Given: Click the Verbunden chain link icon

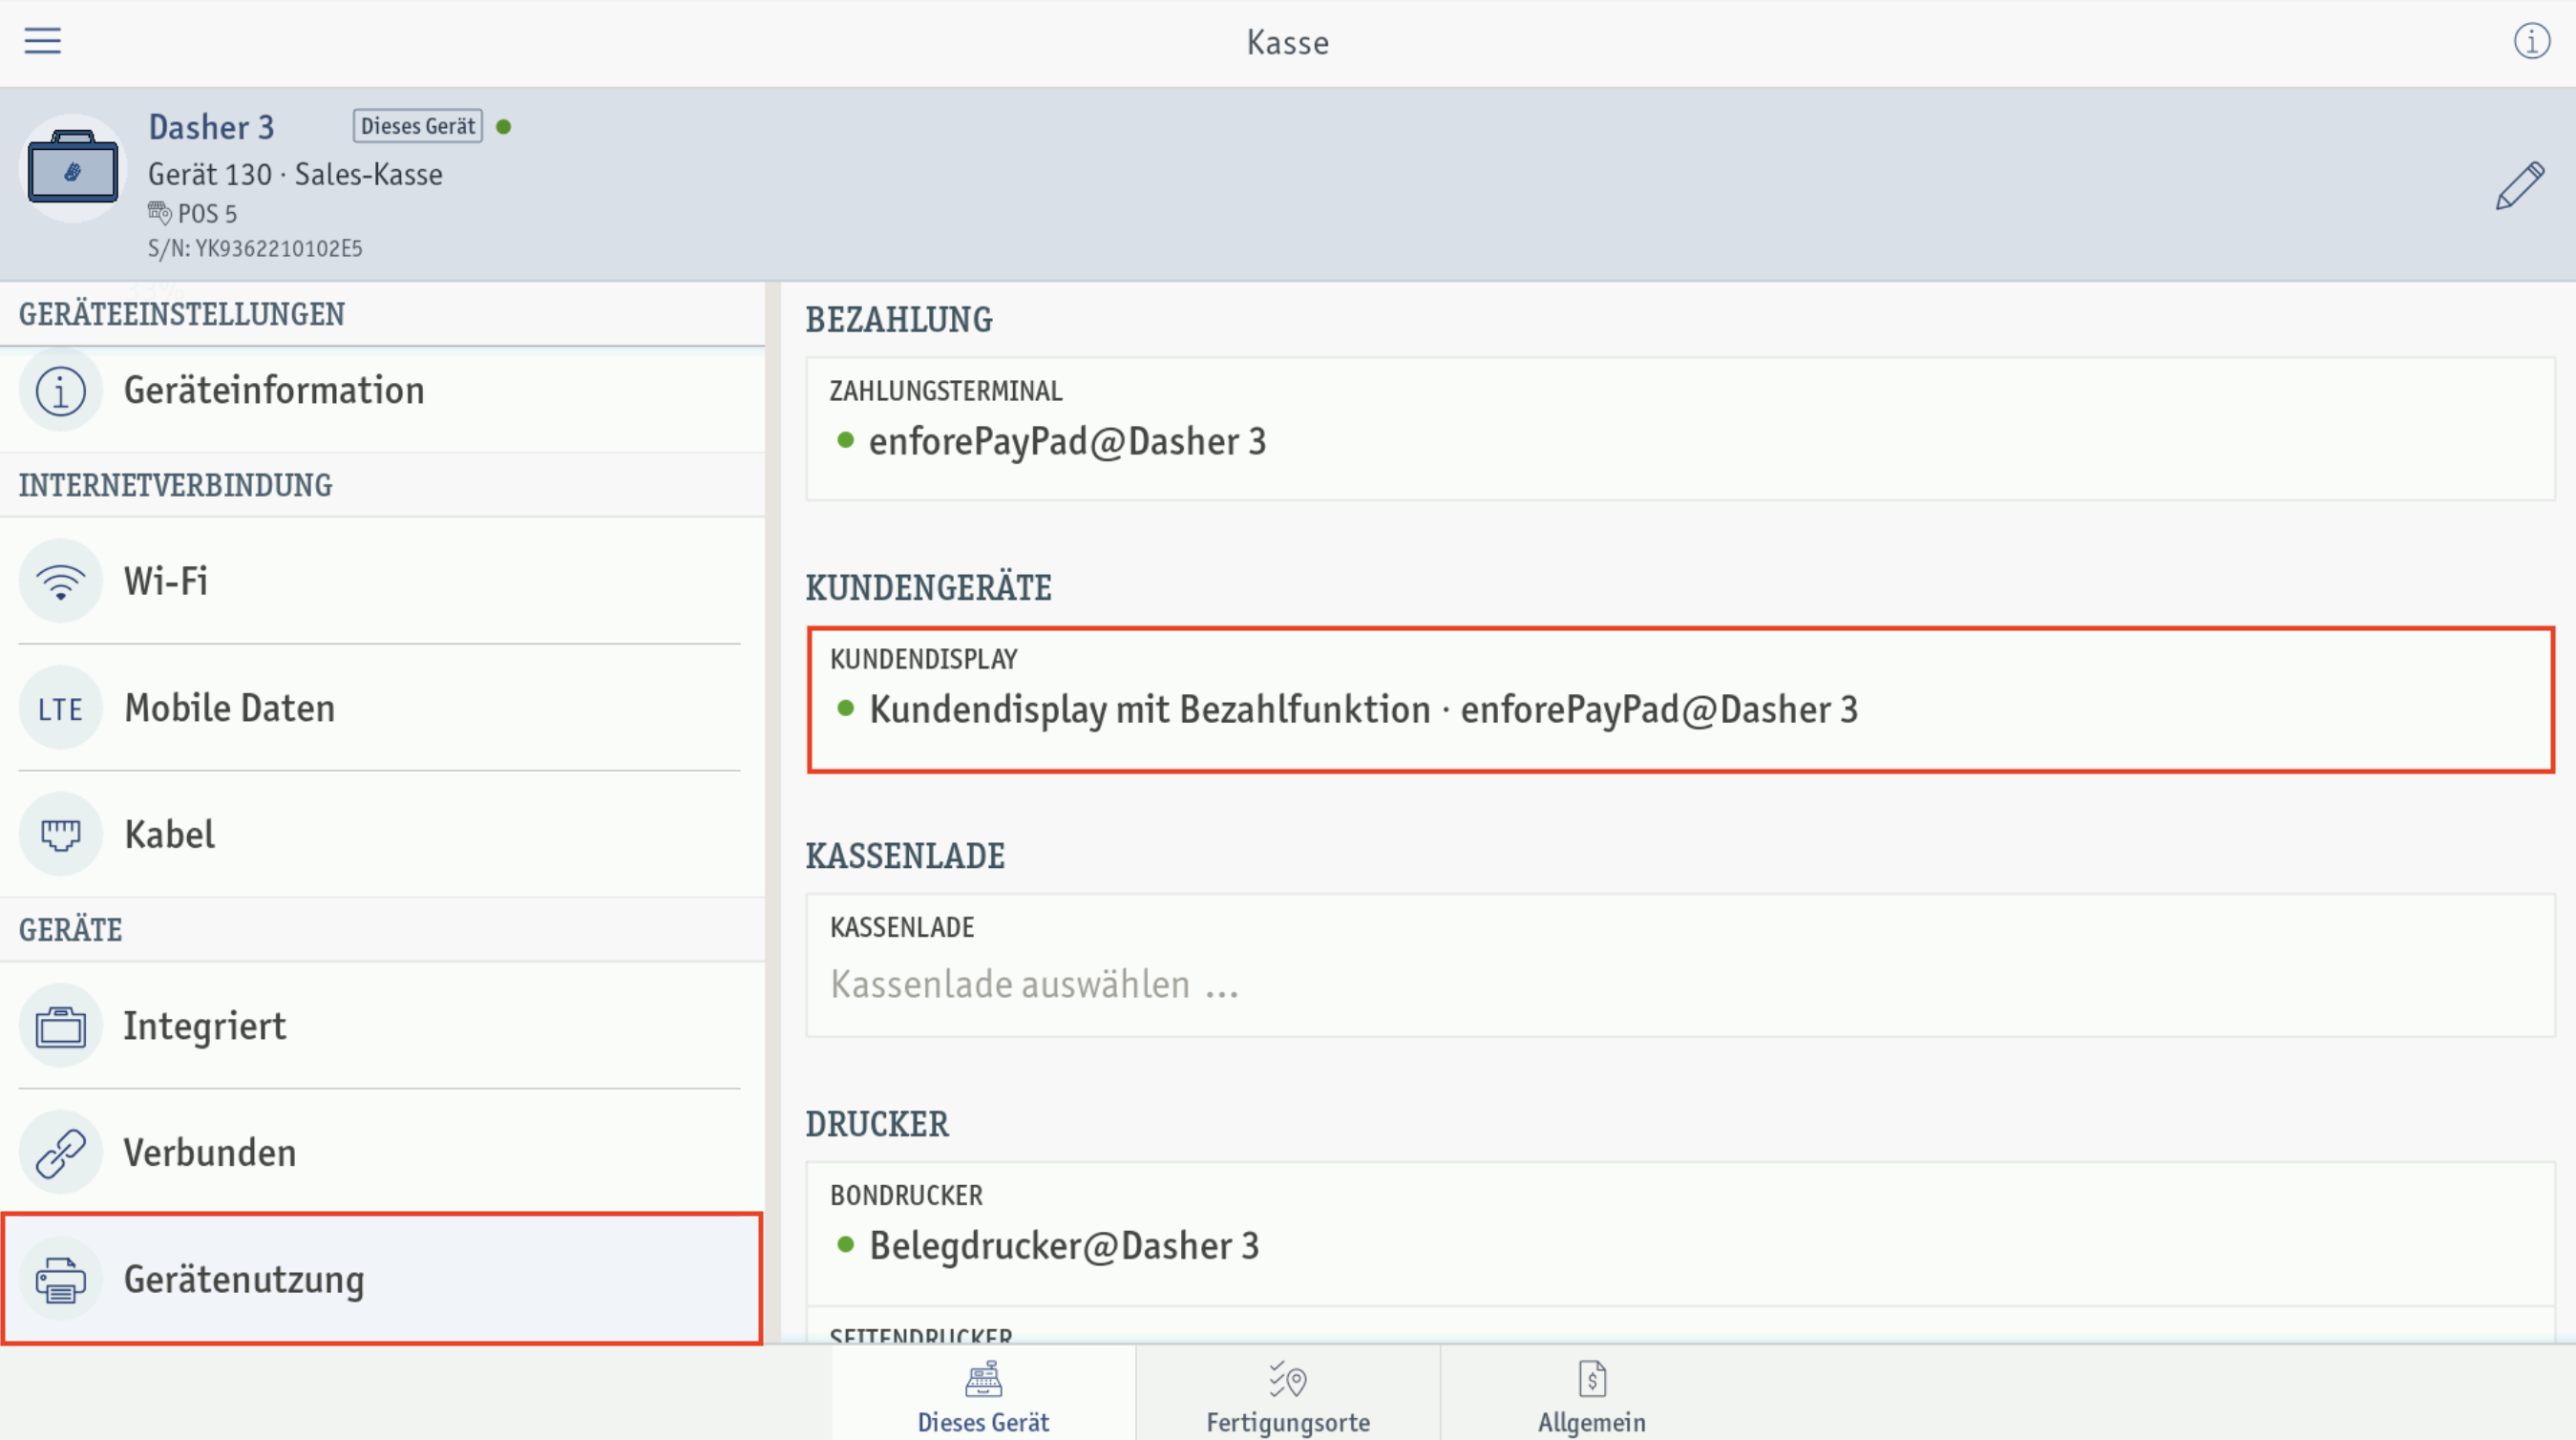Looking at the screenshot, I should 61,1152.
